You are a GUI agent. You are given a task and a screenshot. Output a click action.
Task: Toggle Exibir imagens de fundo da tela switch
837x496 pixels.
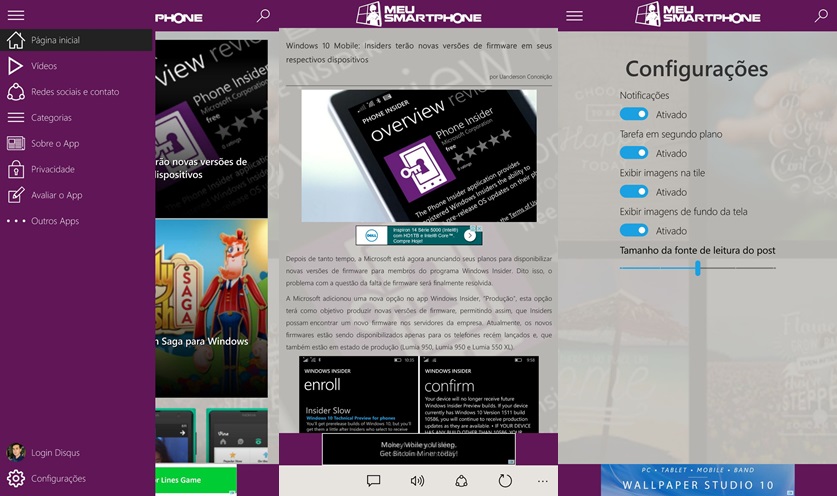click(x=634, y=230)
